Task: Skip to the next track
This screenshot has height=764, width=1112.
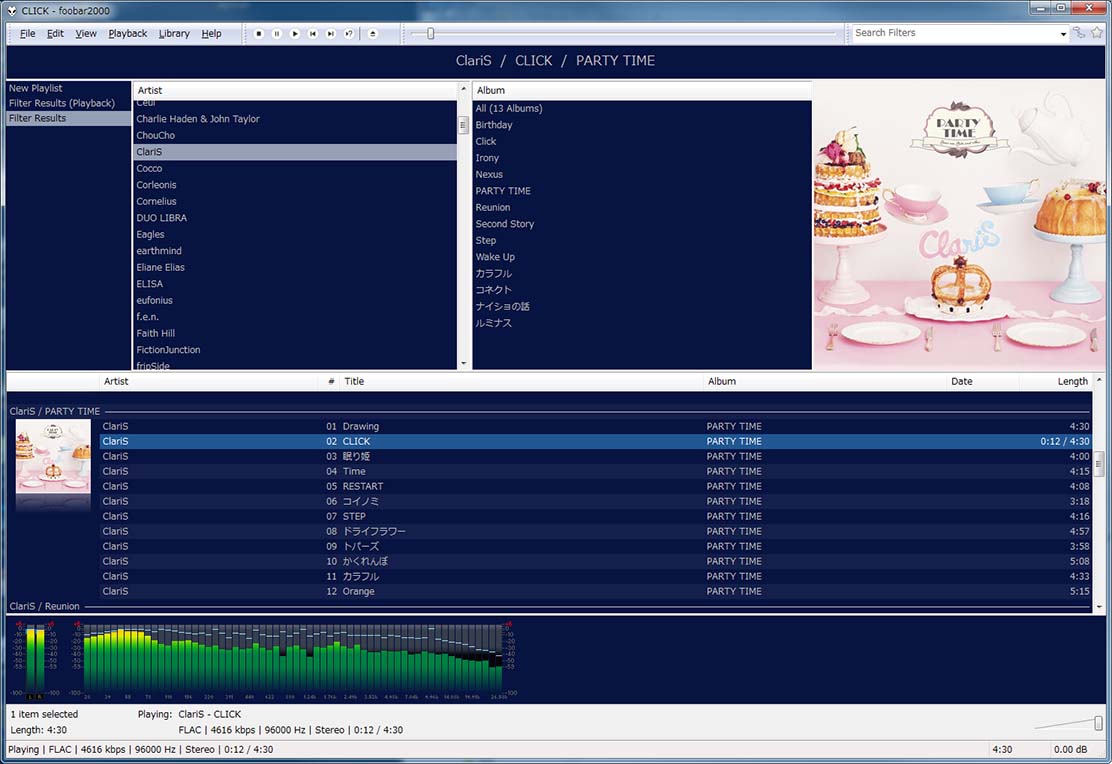Action: (x=330, y=33)
